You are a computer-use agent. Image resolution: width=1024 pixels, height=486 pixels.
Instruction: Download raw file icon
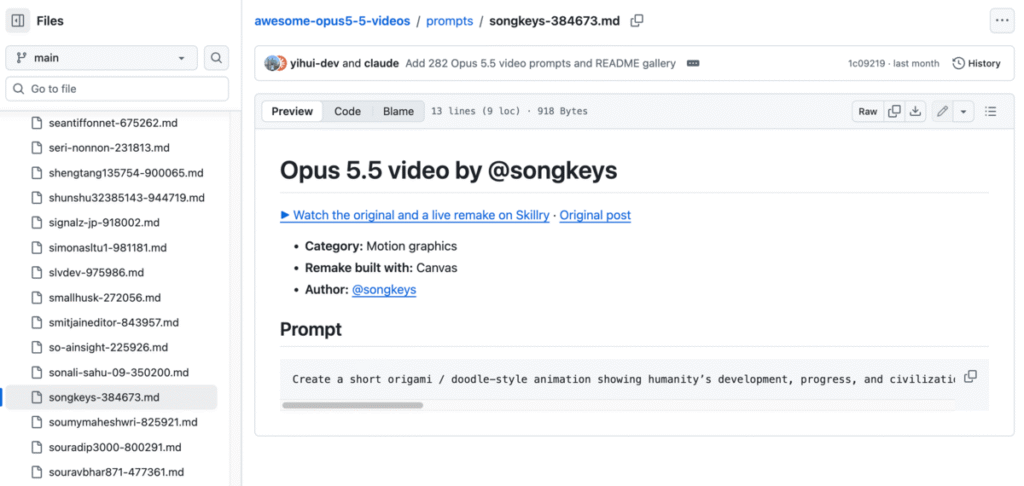[x=916, y=112]
